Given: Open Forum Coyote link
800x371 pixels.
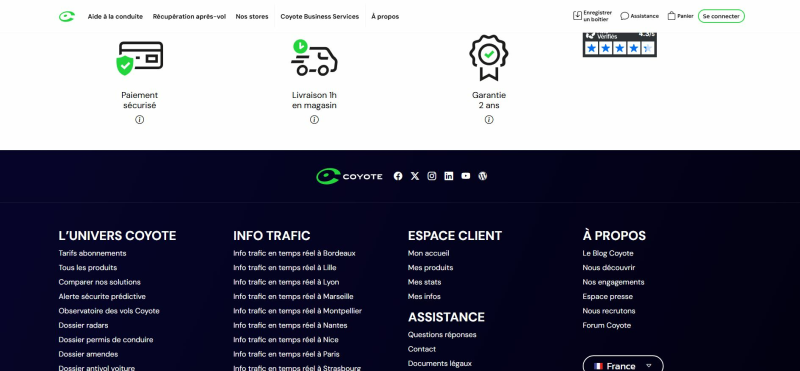Looking at the screenshot, I should [607, 325].
